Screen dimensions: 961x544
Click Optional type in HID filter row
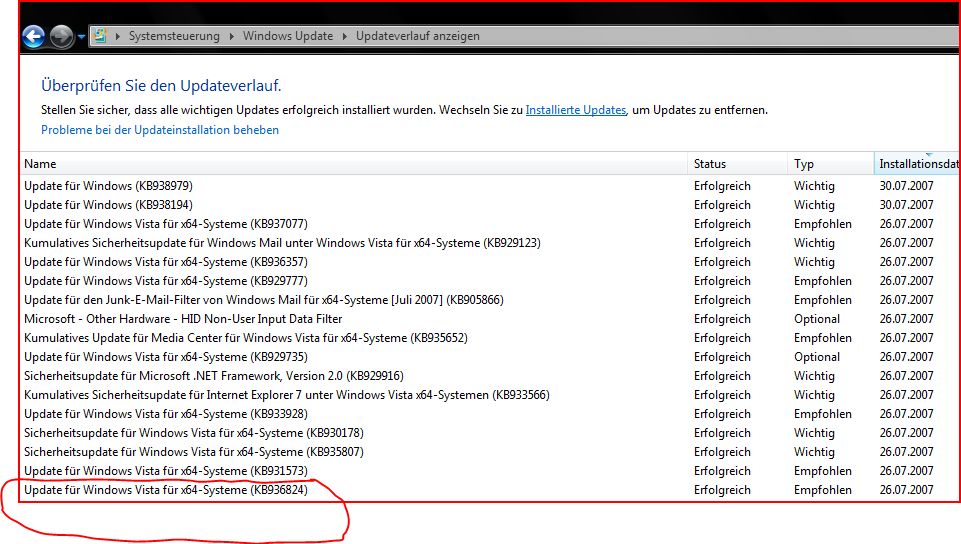(816, 319)
